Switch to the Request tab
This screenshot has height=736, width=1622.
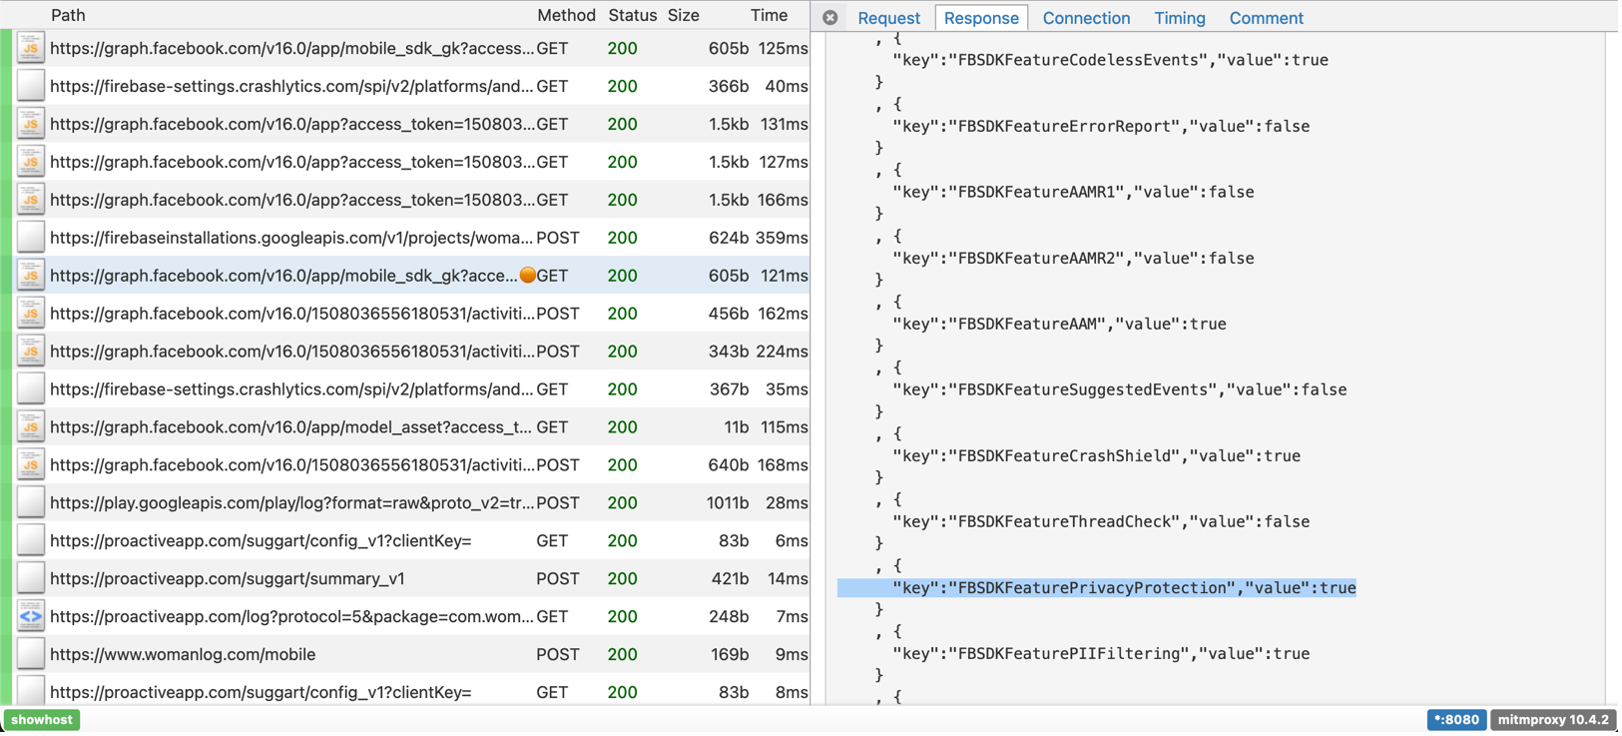click(x=888, y=18)
